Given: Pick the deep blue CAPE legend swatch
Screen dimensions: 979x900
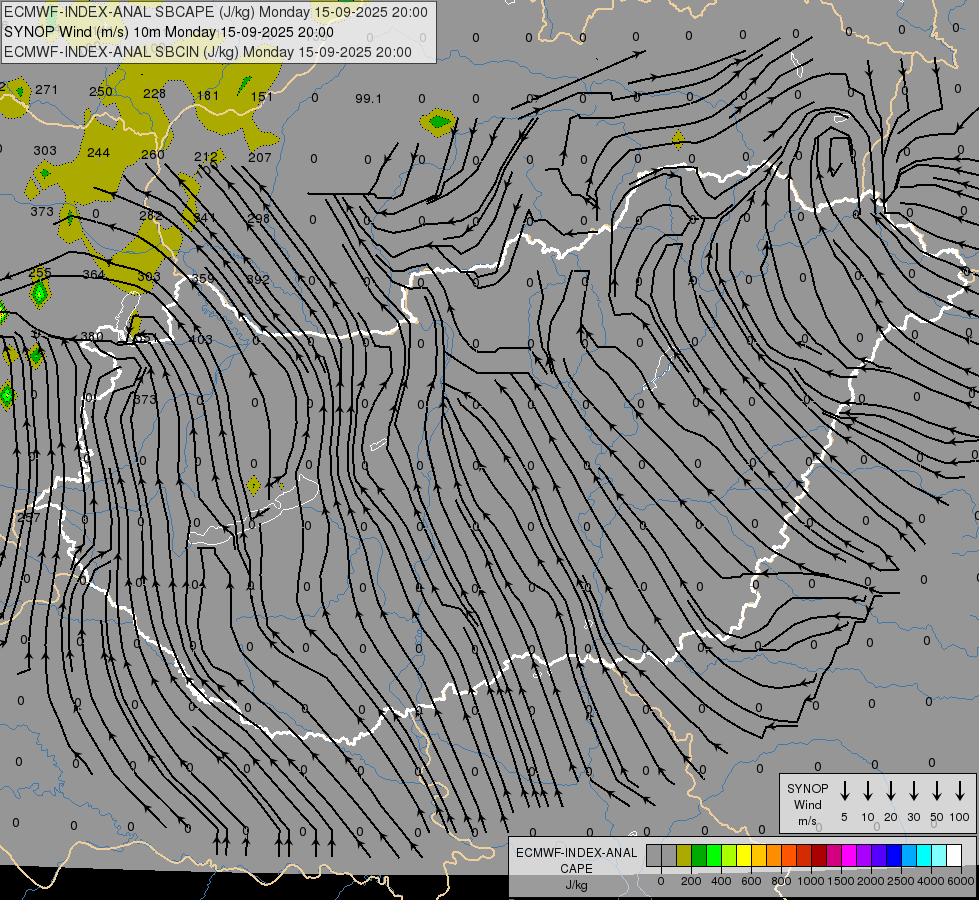Looking at the screenshot, I should tap(893, 856).
